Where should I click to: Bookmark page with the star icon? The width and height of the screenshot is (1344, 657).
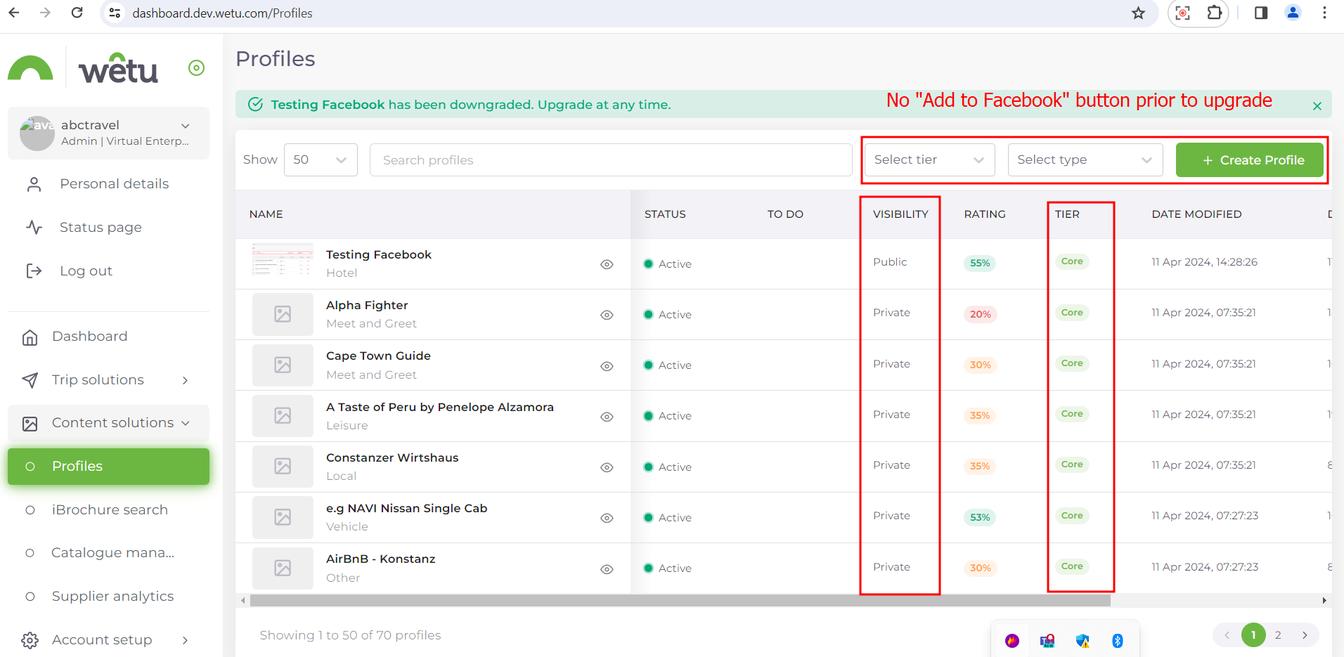pyautogui.click(x=1138, y=13)
